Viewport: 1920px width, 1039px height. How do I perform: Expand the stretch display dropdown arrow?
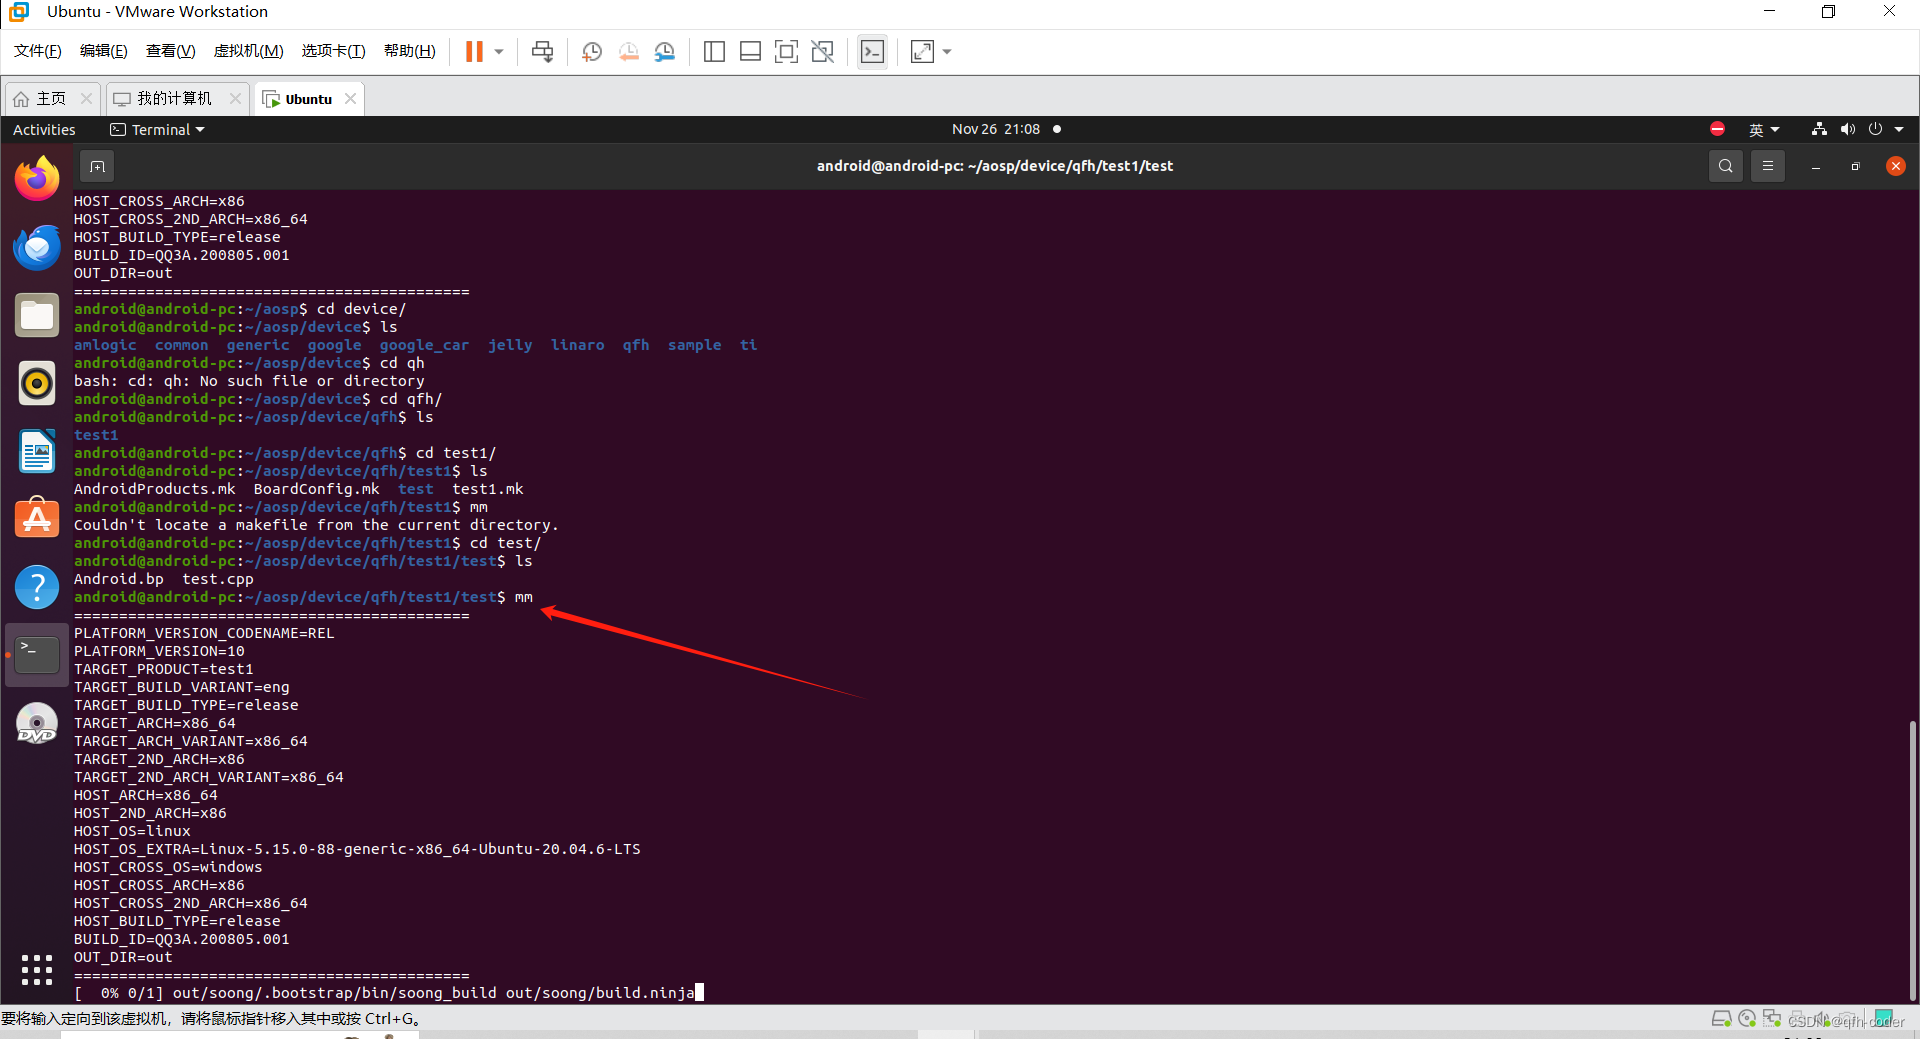coord(947,51)
